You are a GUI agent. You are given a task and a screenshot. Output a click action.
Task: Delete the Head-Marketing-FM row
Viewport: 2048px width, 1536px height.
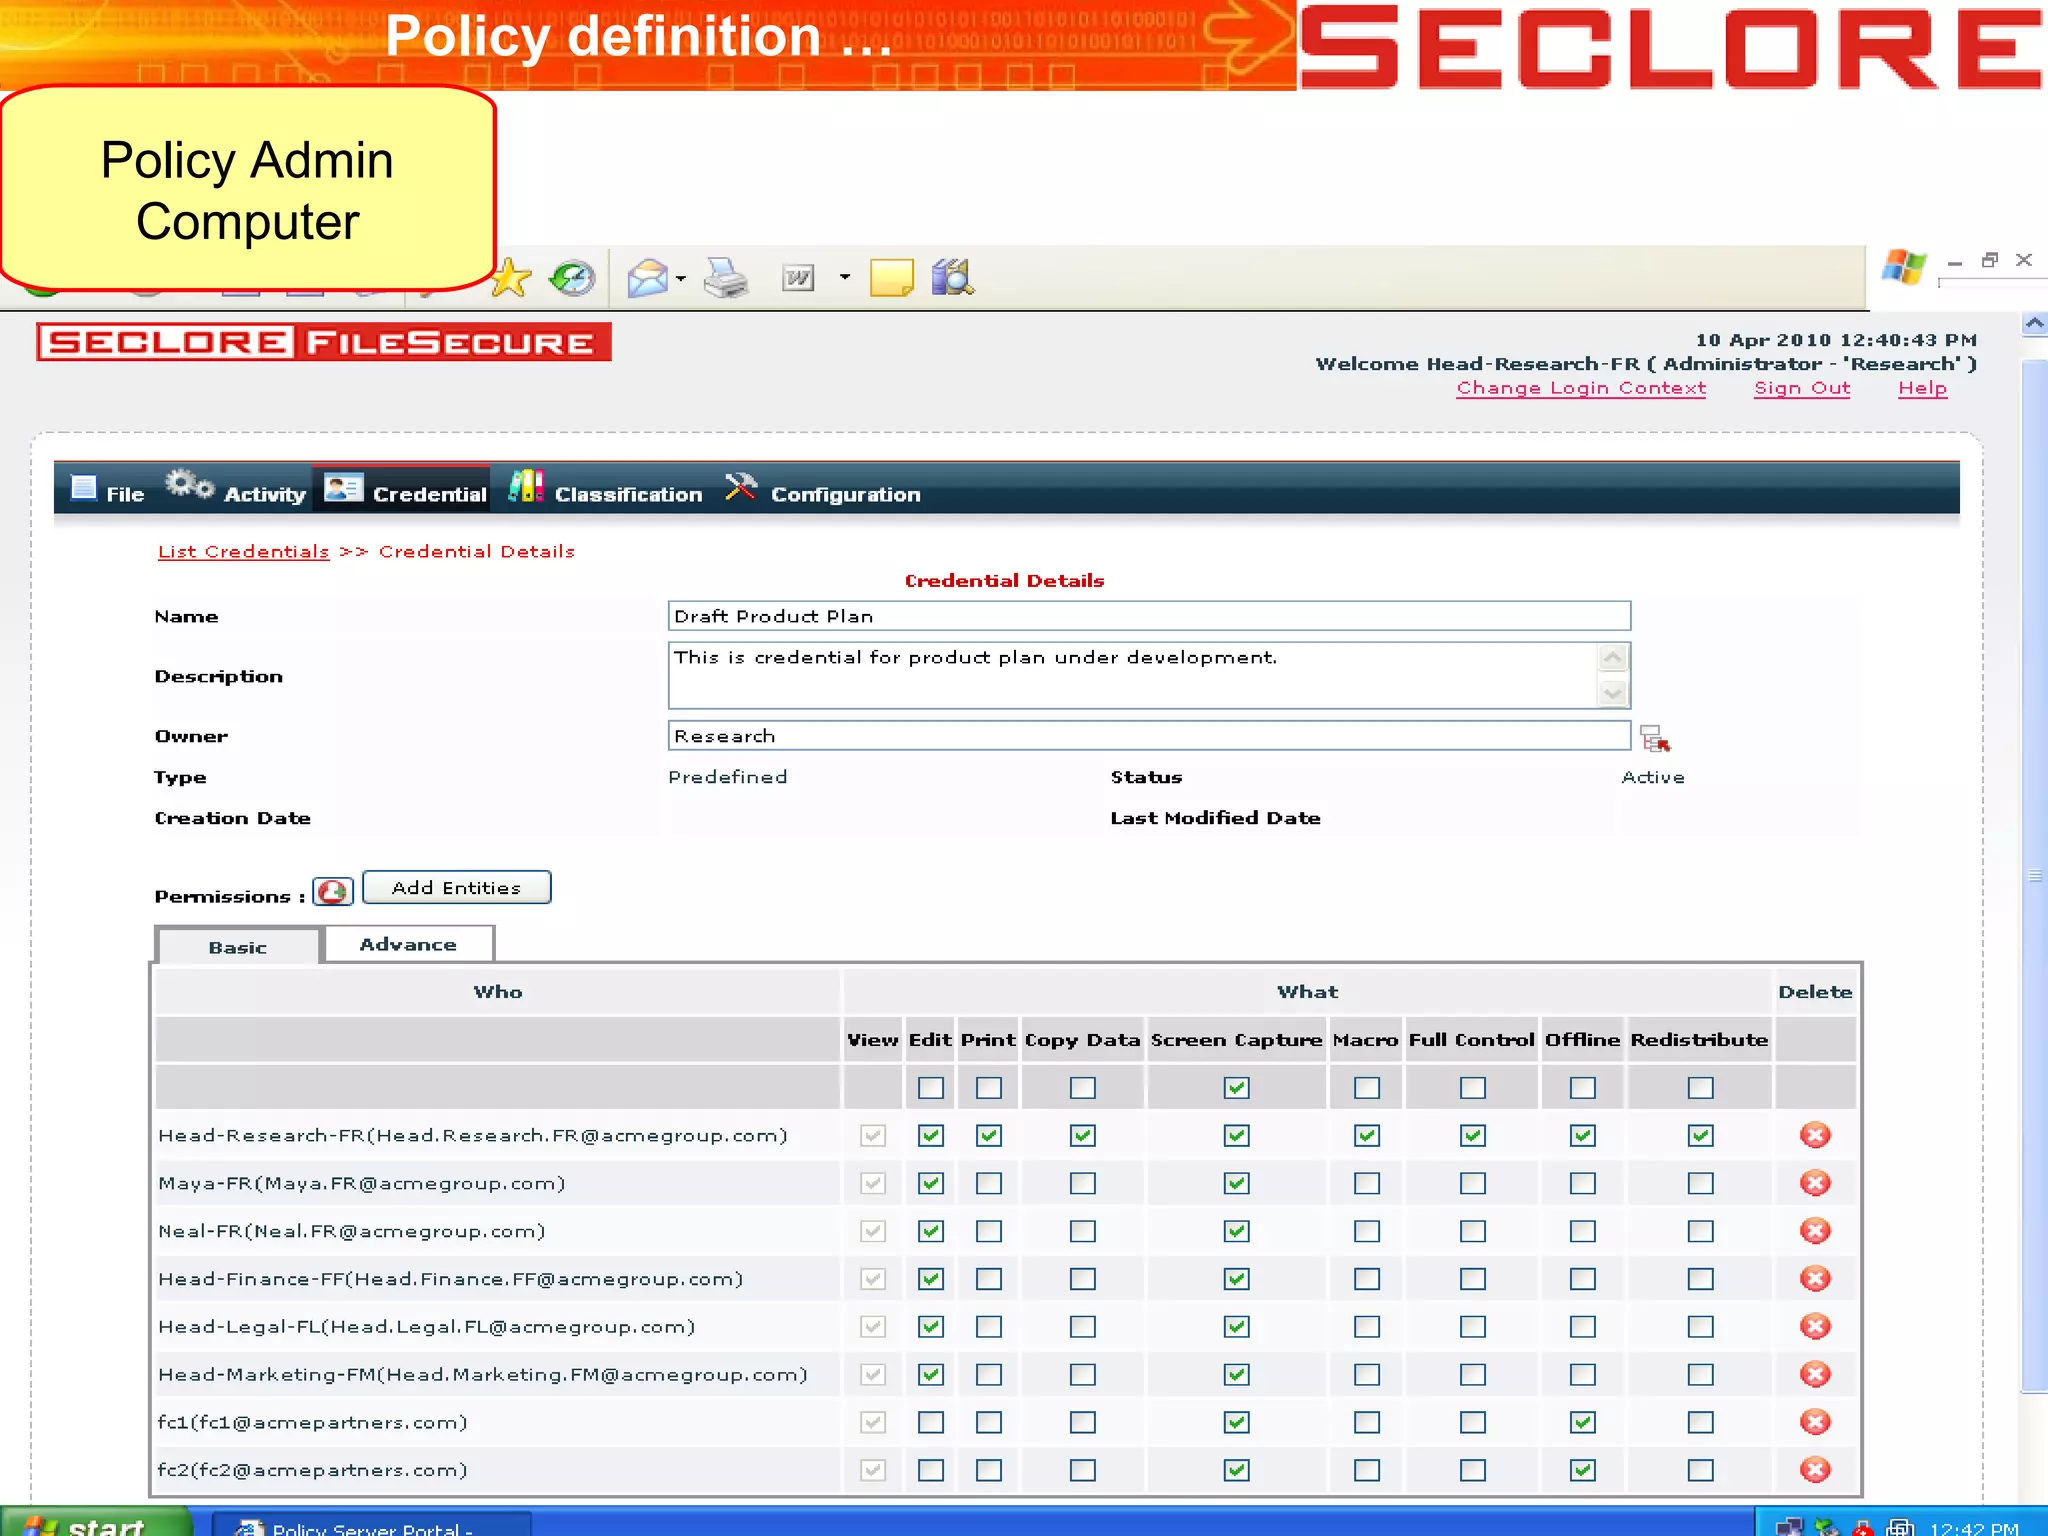(1815, 1375)
